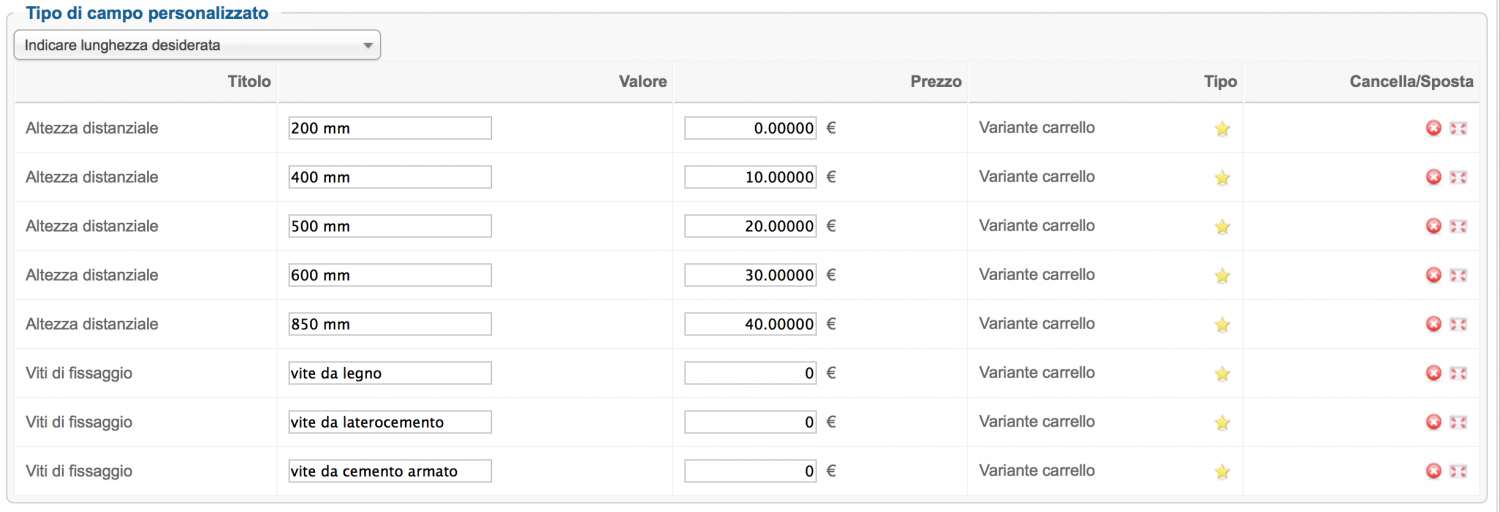The width and height of the screenshot is (1500, 512).
Task: Click the move icon for 850 mm row
Action: tap(1458, 324)
